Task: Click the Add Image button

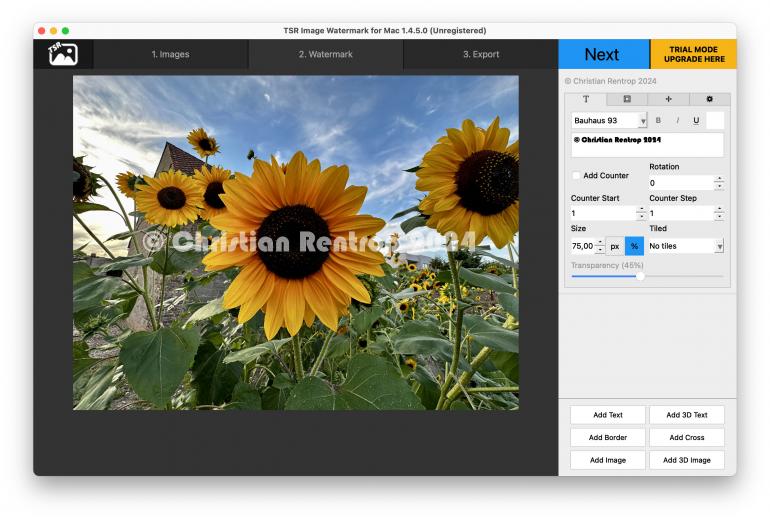Action: coord(607,460)
